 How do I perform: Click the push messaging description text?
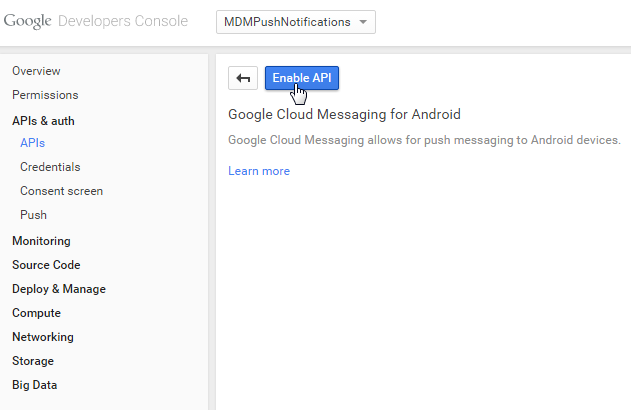pyautogui.click(x=424, y=140)
